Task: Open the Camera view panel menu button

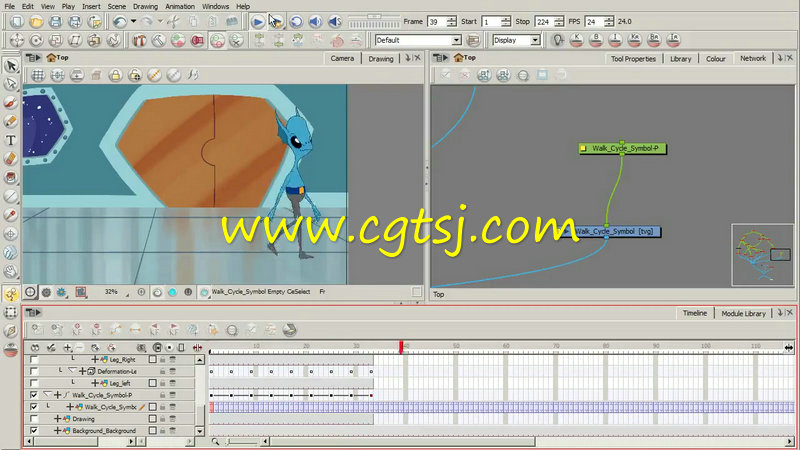Action: point(33,58)
